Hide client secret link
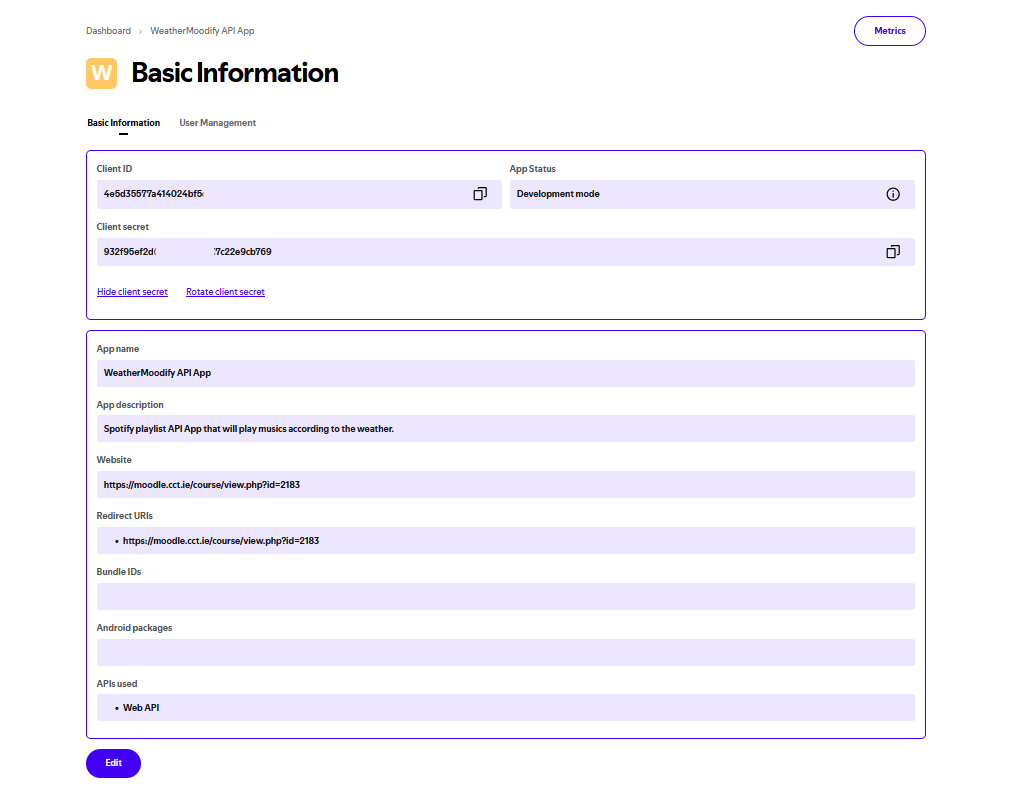Image resolution: width=1025 pixels, height=794 pixels. [x=132, y=292]
